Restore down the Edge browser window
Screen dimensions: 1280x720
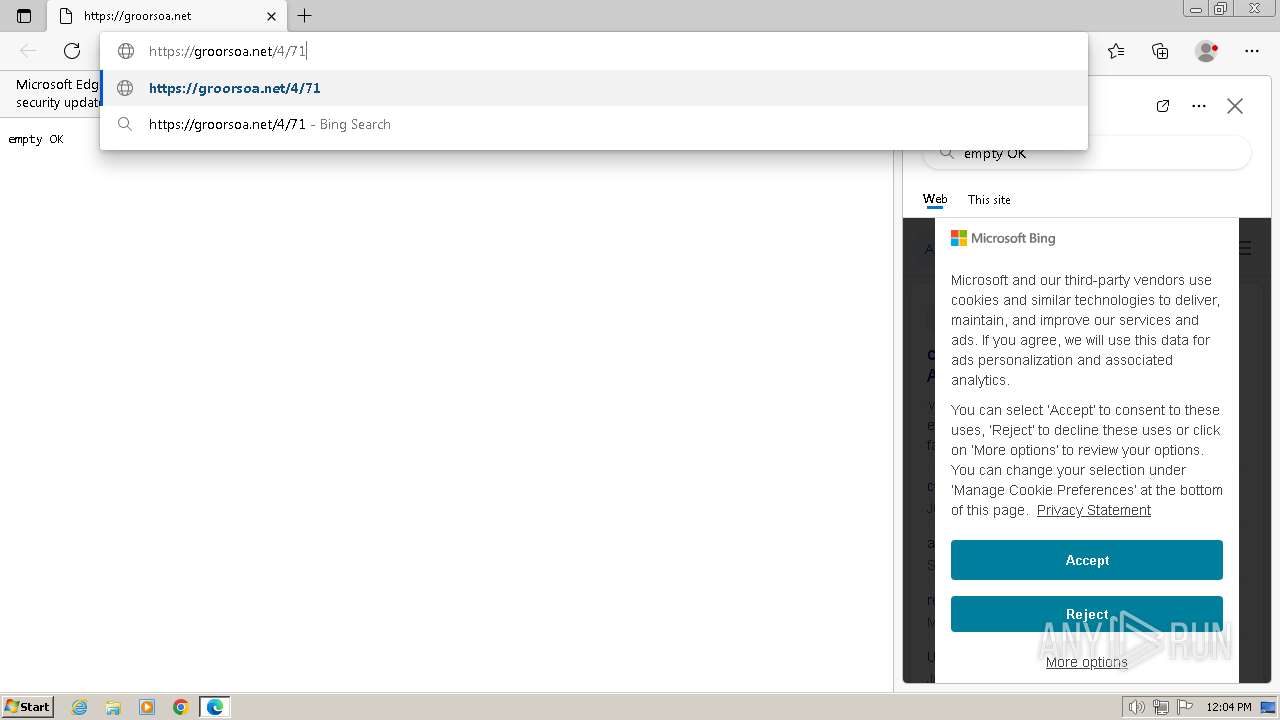tap(1221, 8)
